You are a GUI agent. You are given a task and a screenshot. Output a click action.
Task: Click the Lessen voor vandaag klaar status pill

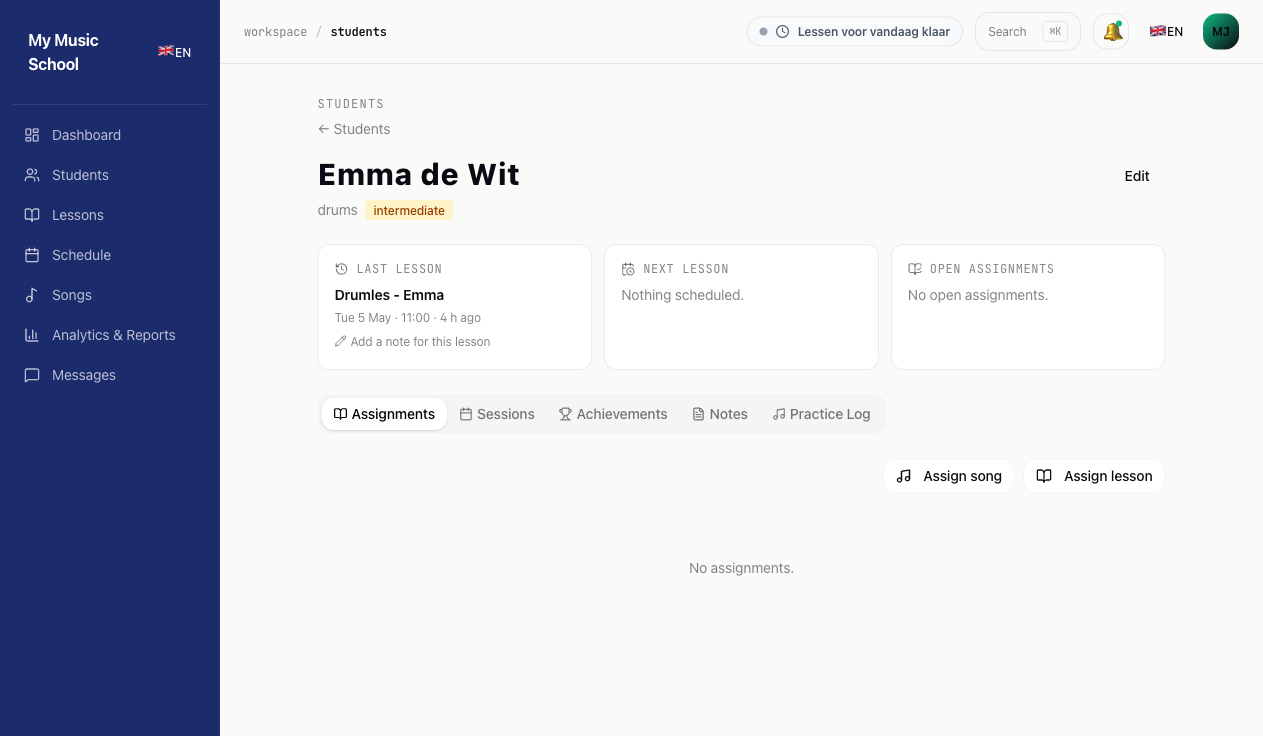(855, 32)
